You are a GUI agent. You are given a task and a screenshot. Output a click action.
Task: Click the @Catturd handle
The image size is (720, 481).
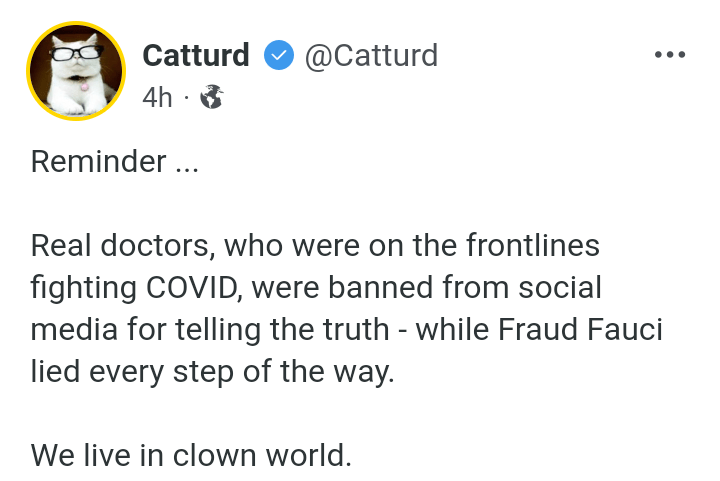(x=370, y=56)
